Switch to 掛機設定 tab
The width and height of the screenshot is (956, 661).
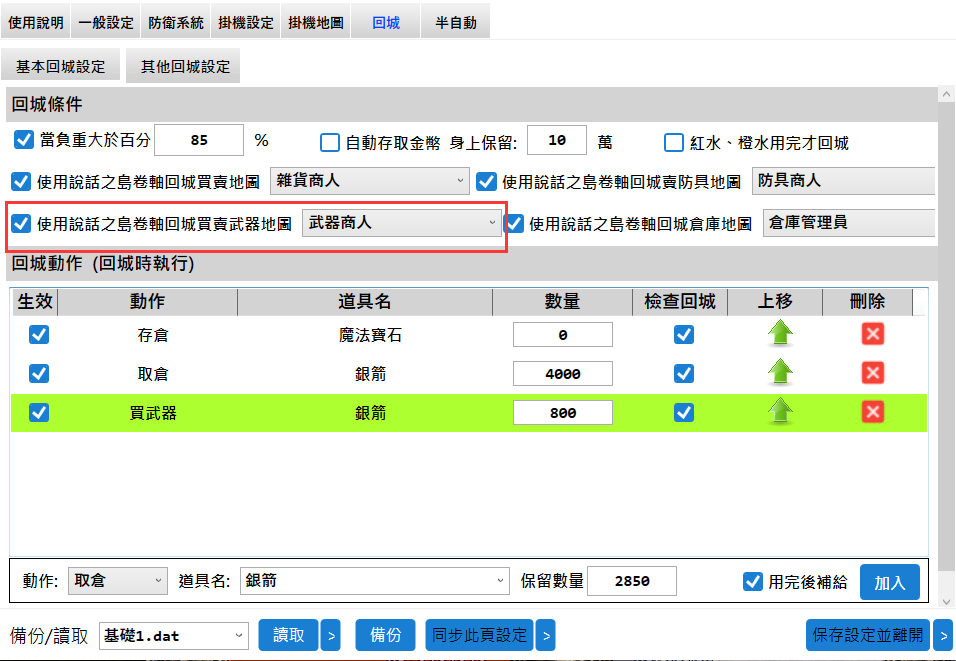click(x=245, y=22)
